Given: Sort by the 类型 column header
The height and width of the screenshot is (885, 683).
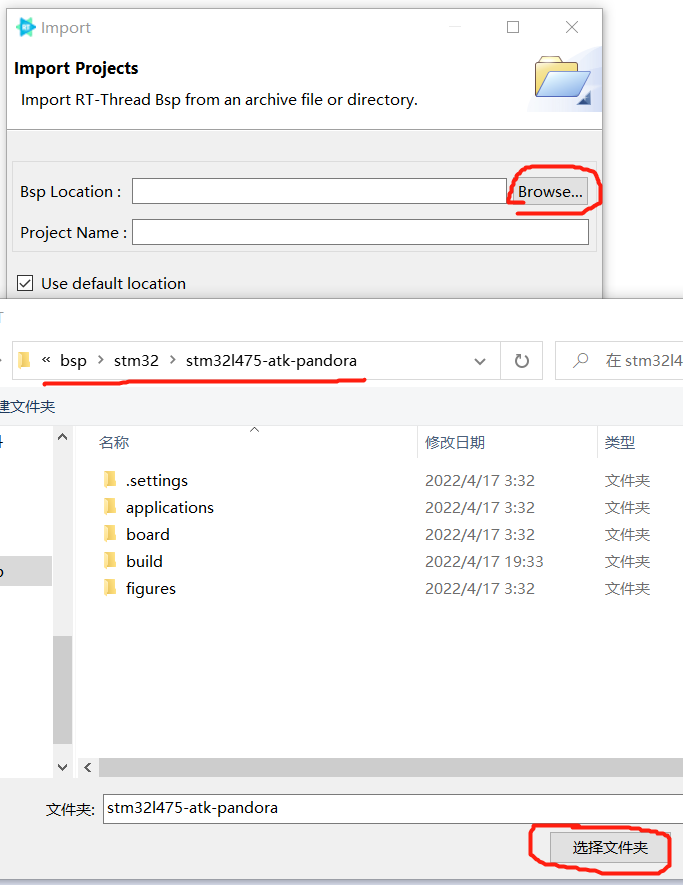Looking at the screenshot, I should click(619, 442).
